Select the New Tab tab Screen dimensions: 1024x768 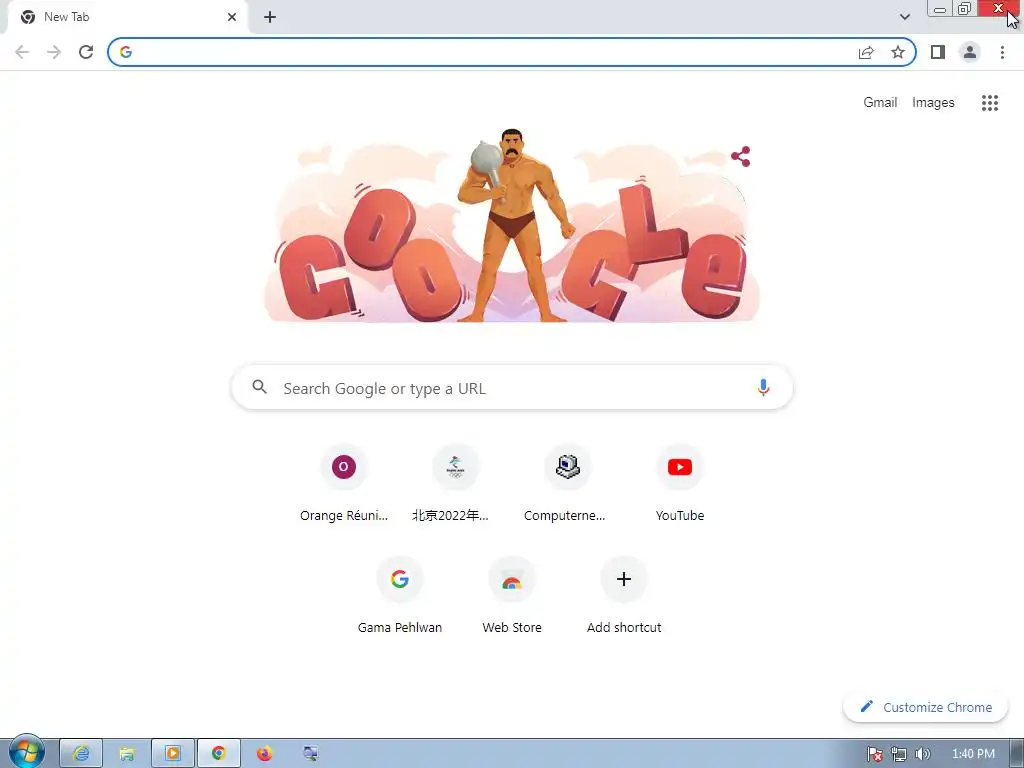[127, 17]
